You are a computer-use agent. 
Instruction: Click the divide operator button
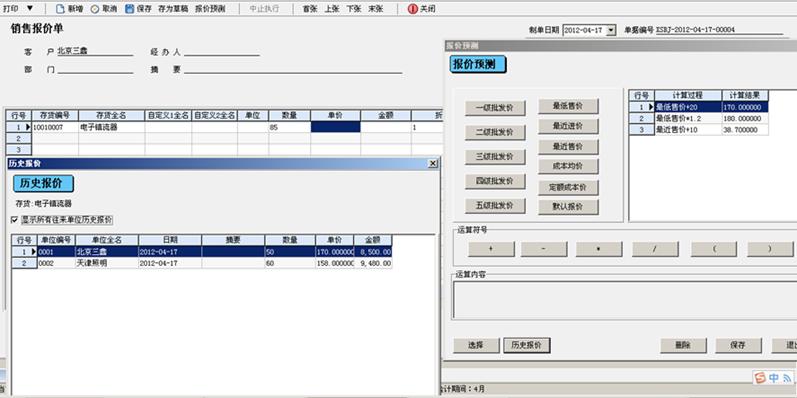655,249
